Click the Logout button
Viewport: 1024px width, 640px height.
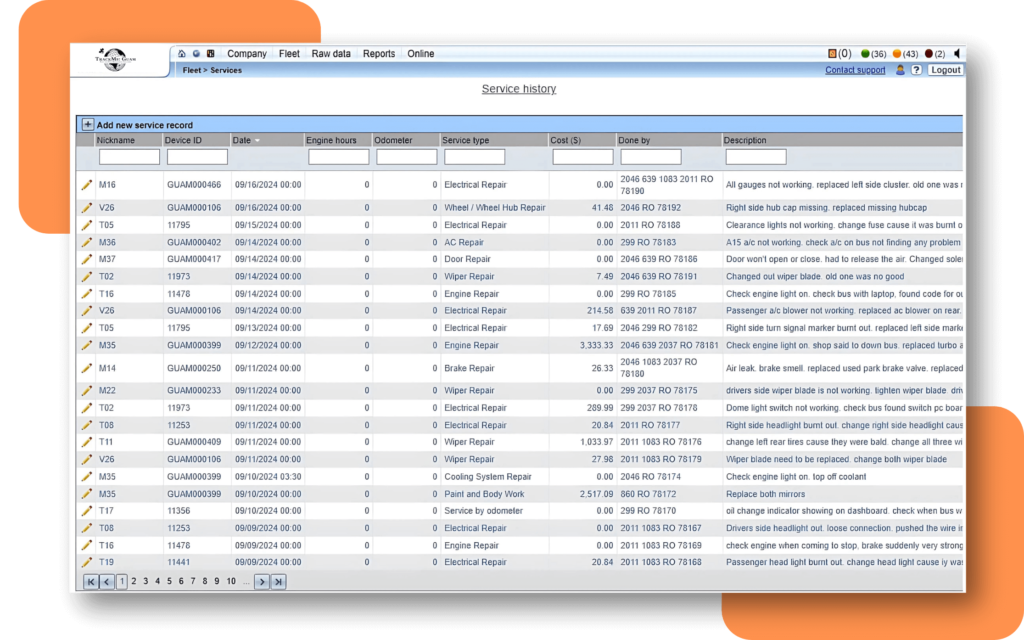(x=945, y=70)
